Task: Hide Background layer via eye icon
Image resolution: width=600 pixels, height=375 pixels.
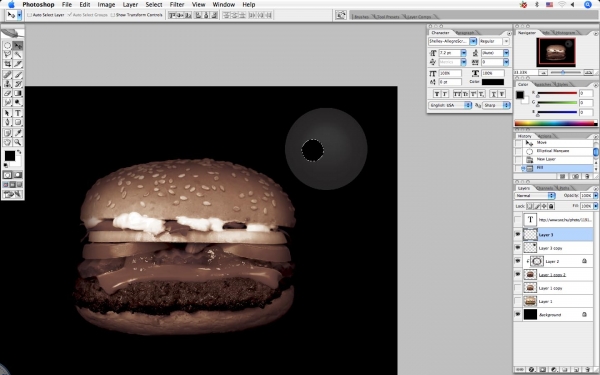Action: pos(517,314)
